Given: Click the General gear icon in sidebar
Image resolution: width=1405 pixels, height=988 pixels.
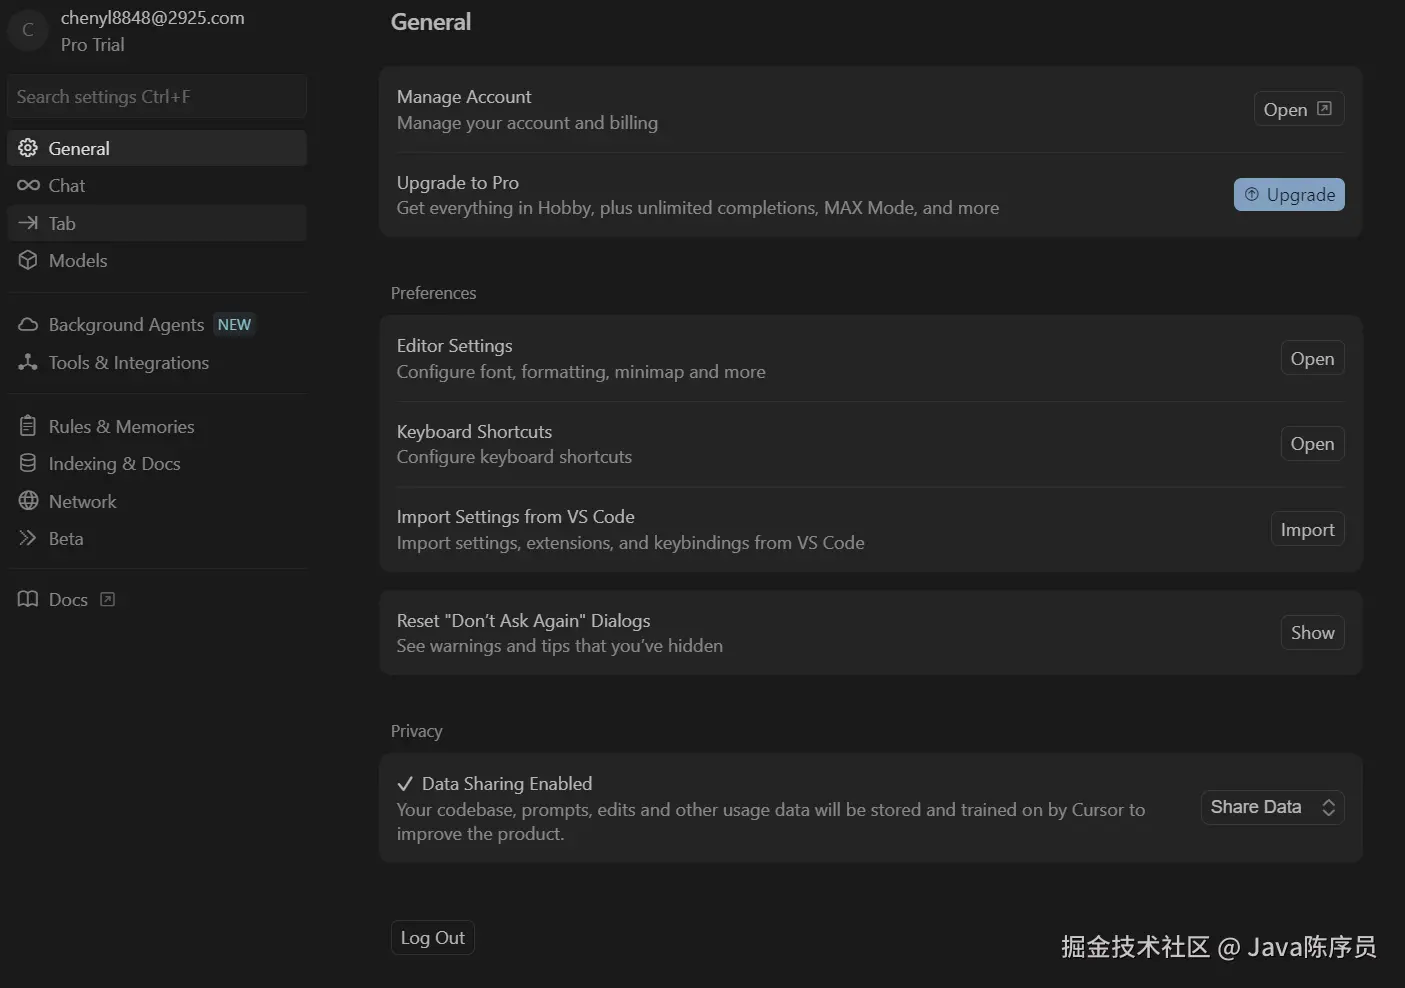Looking at the screenshot, I should (x=28, y=148).
